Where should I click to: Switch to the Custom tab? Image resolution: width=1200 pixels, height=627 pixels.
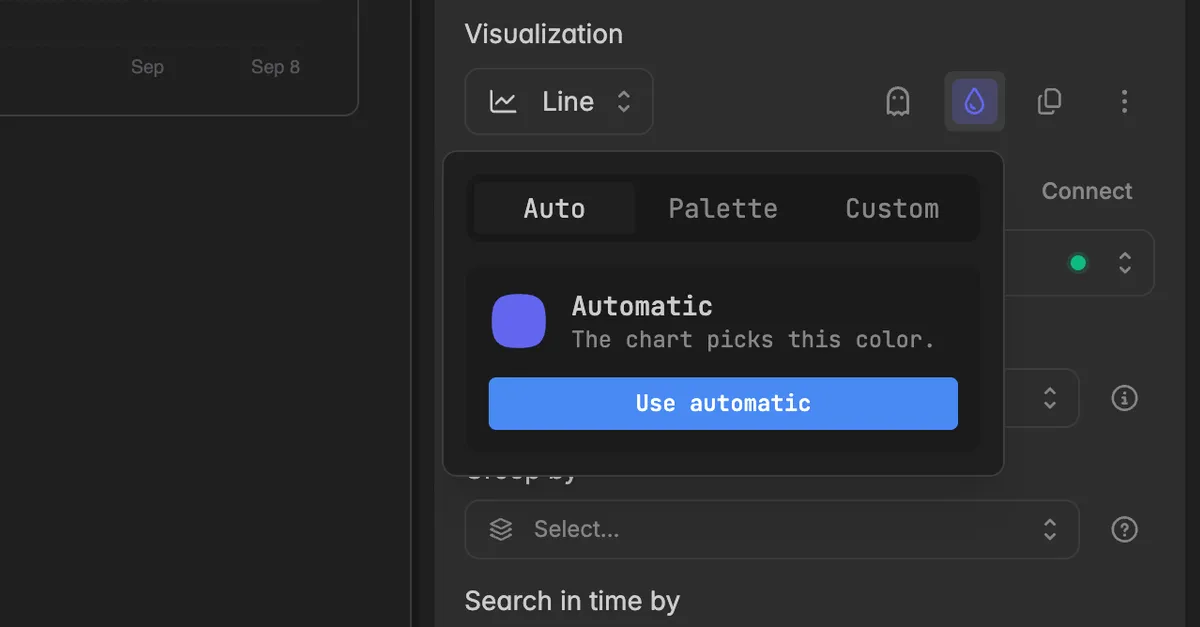(x=892, y=208)
